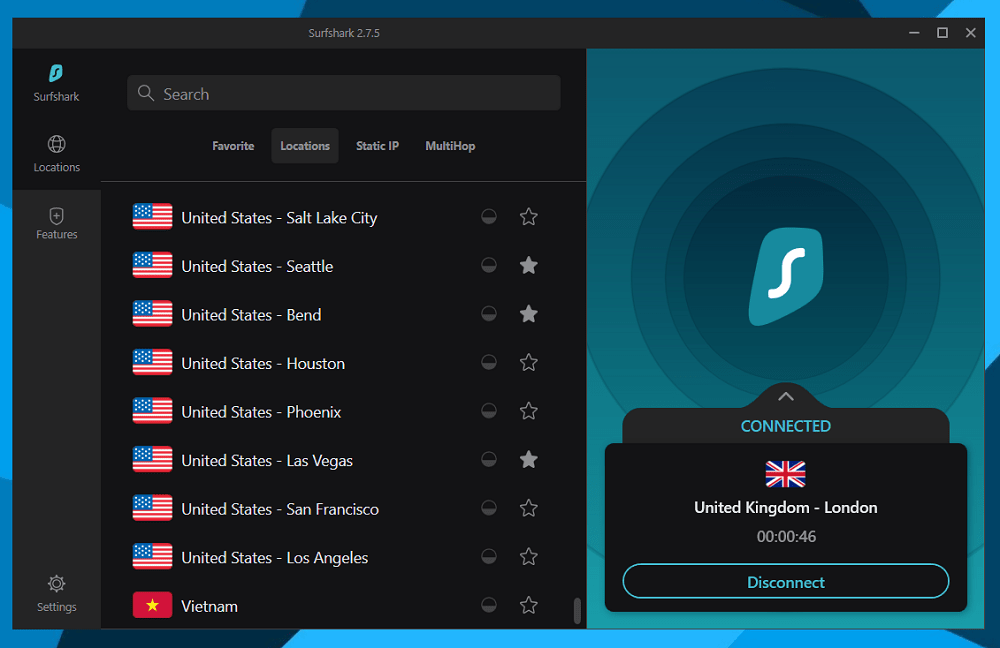Favorite the Salt Lake City server star
Viewport: 1000px width, 648px height.
pyautogui.click(x=529, y=217)
